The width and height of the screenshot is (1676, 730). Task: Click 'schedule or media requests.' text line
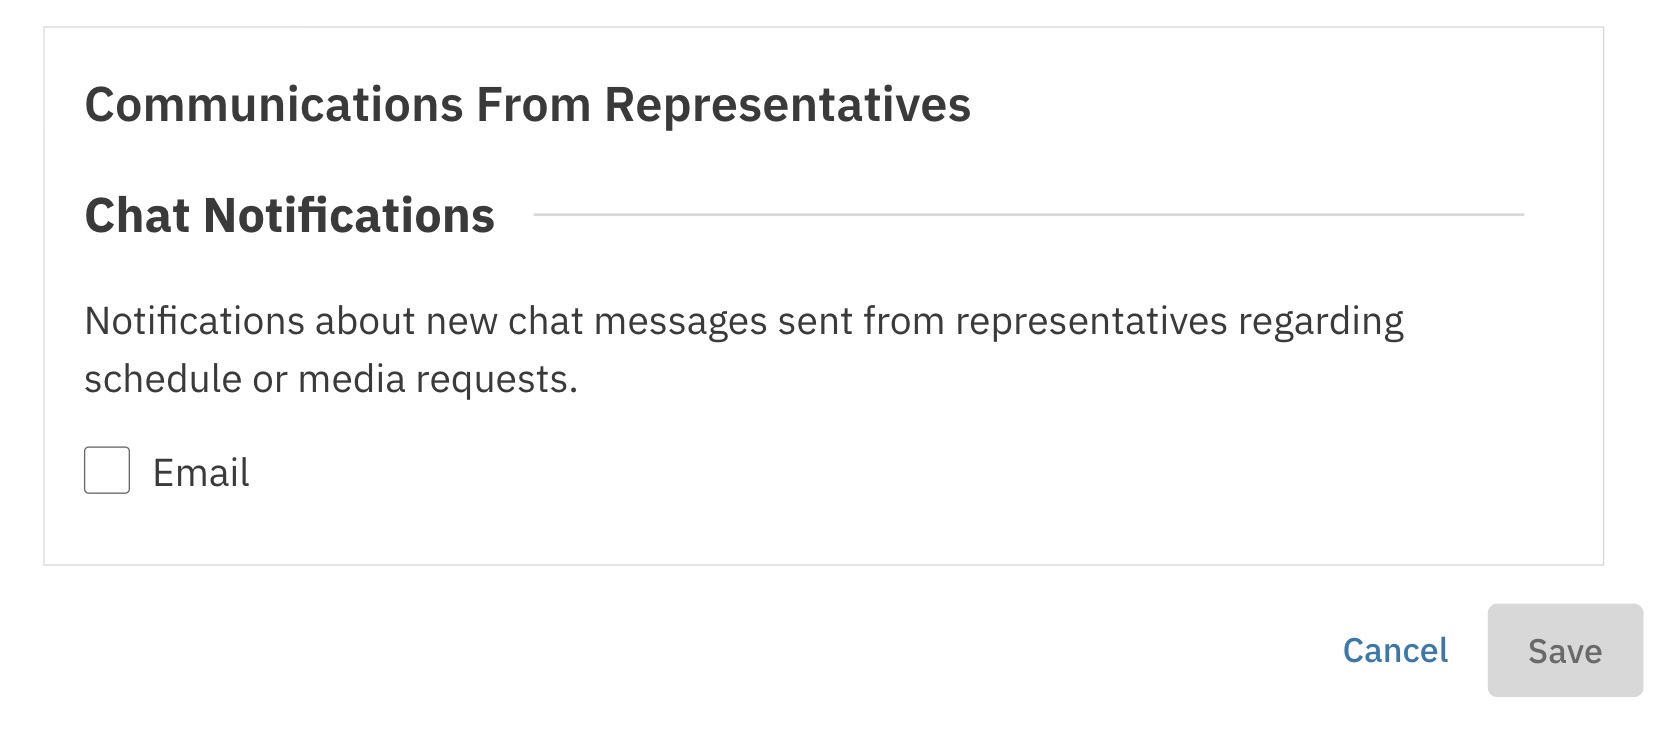(331, 379)
